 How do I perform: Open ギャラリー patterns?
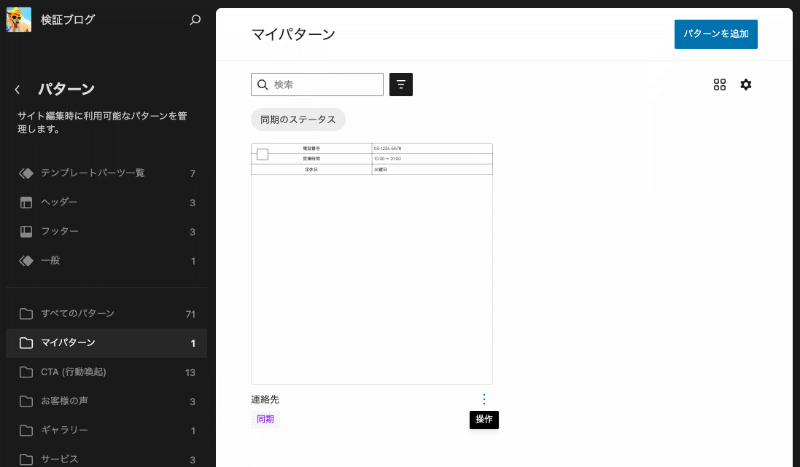106,430
